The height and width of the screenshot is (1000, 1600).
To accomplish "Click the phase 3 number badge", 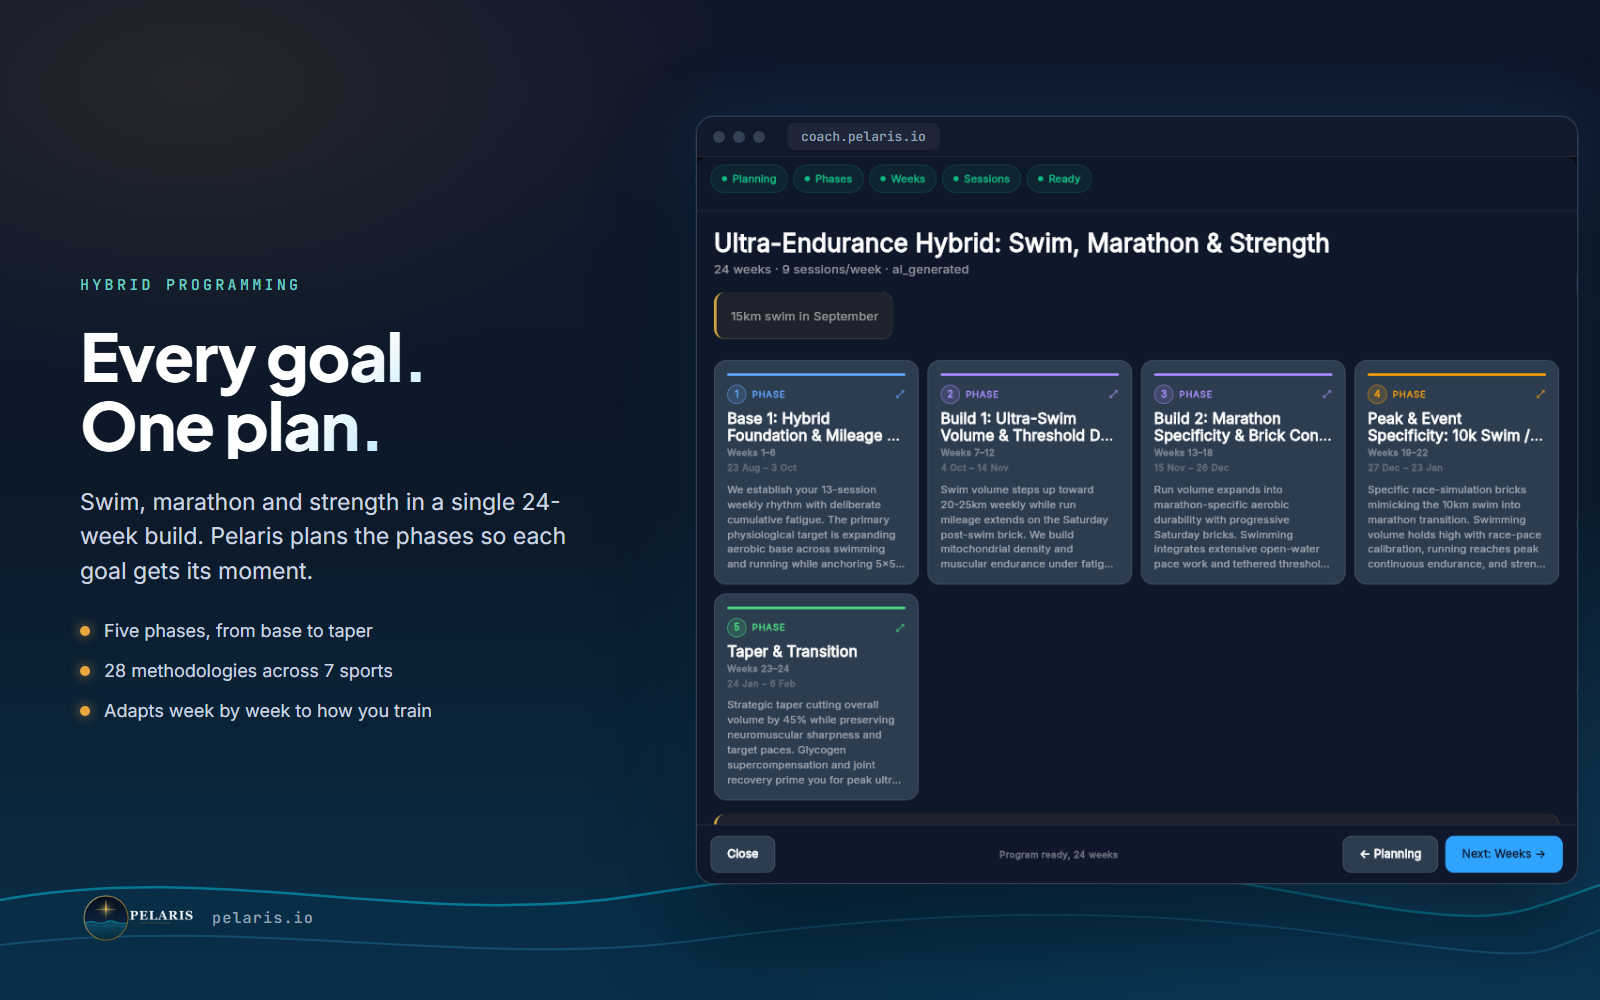I will click(1164, 394).
